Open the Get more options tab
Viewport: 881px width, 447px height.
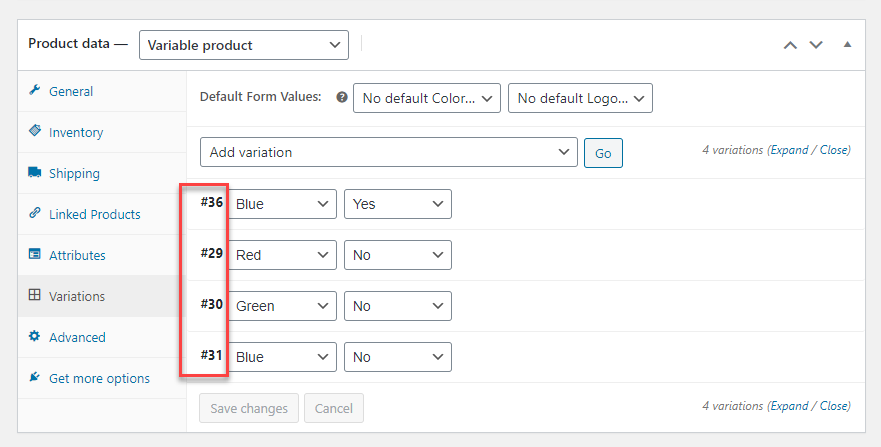102,378
